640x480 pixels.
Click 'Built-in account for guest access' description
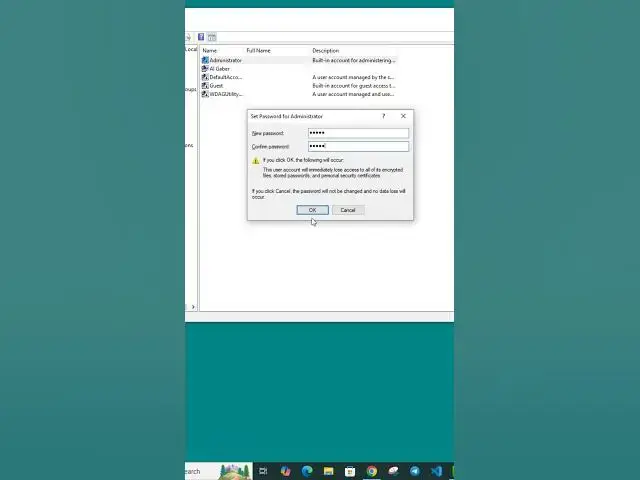click(354, 86)
